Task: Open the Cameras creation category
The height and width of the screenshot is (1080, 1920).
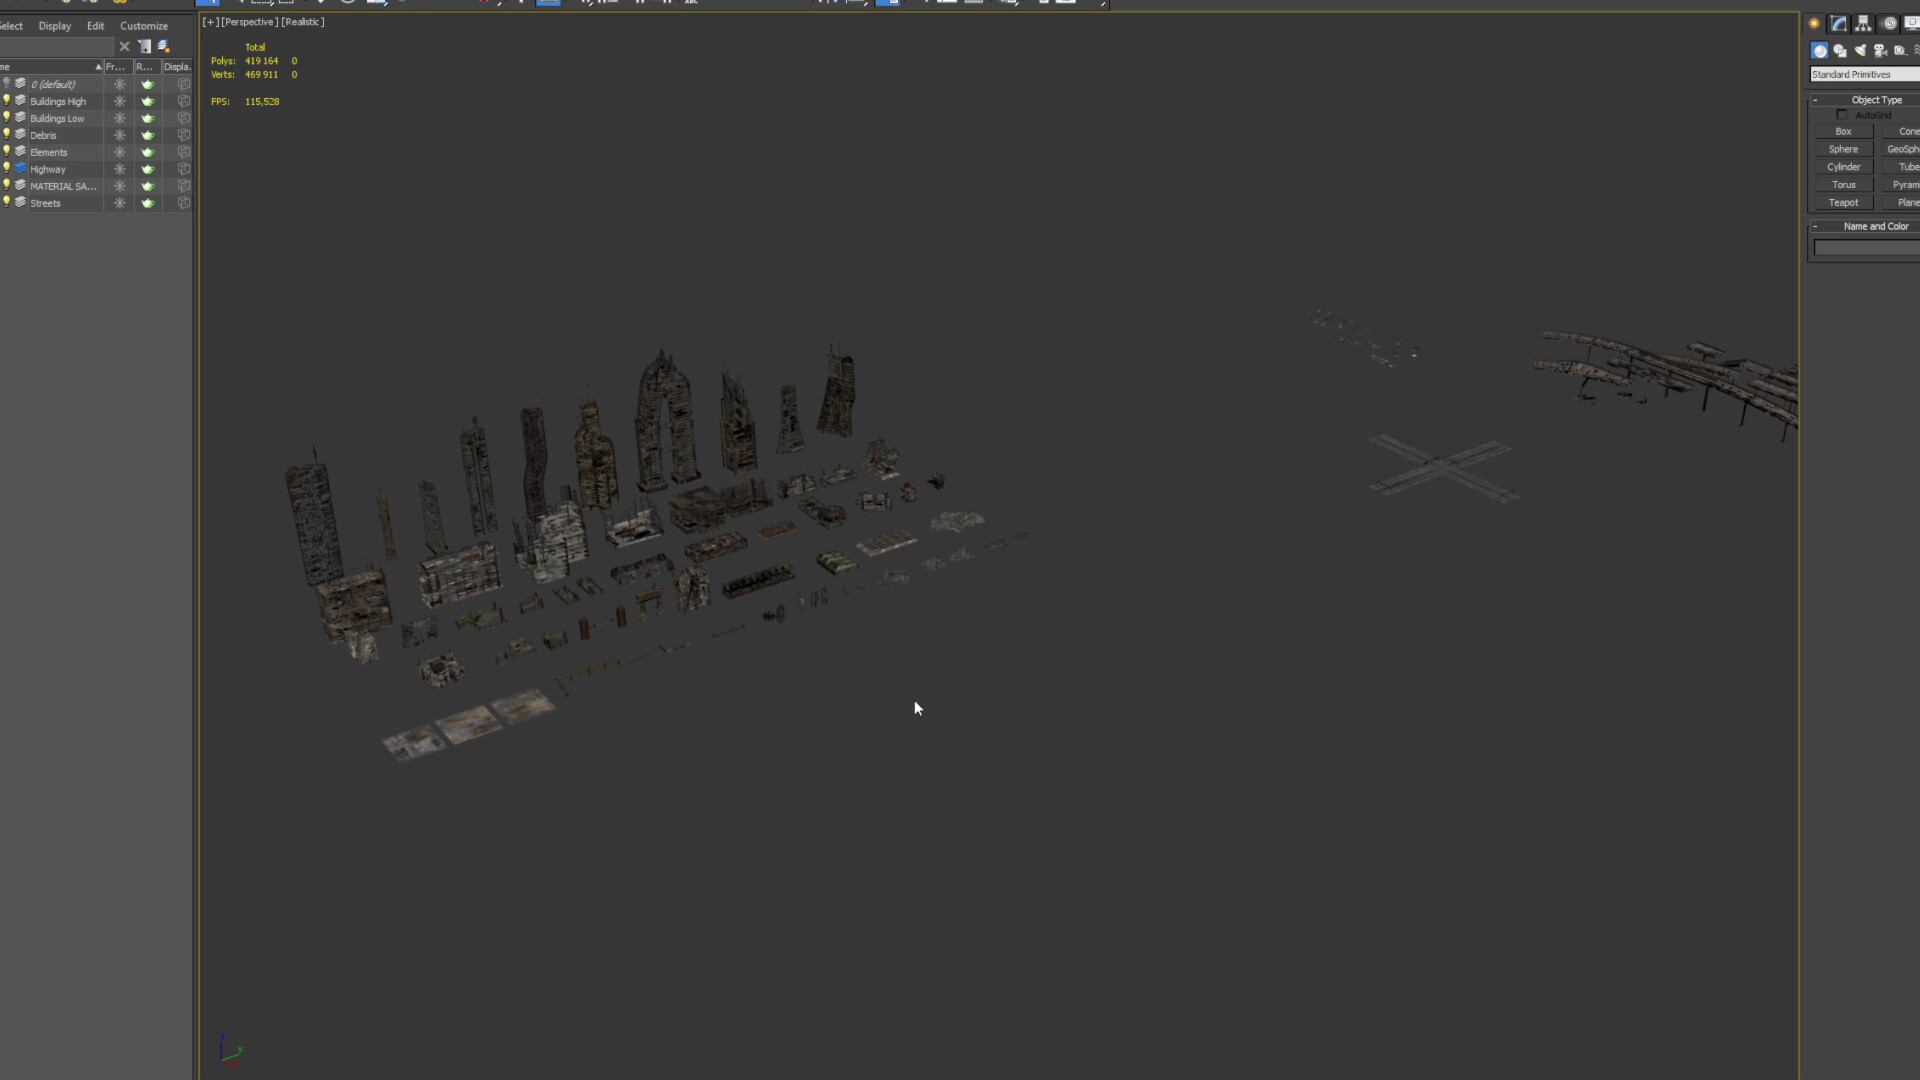Action: pyautogui.click(x=1880, y=51)
